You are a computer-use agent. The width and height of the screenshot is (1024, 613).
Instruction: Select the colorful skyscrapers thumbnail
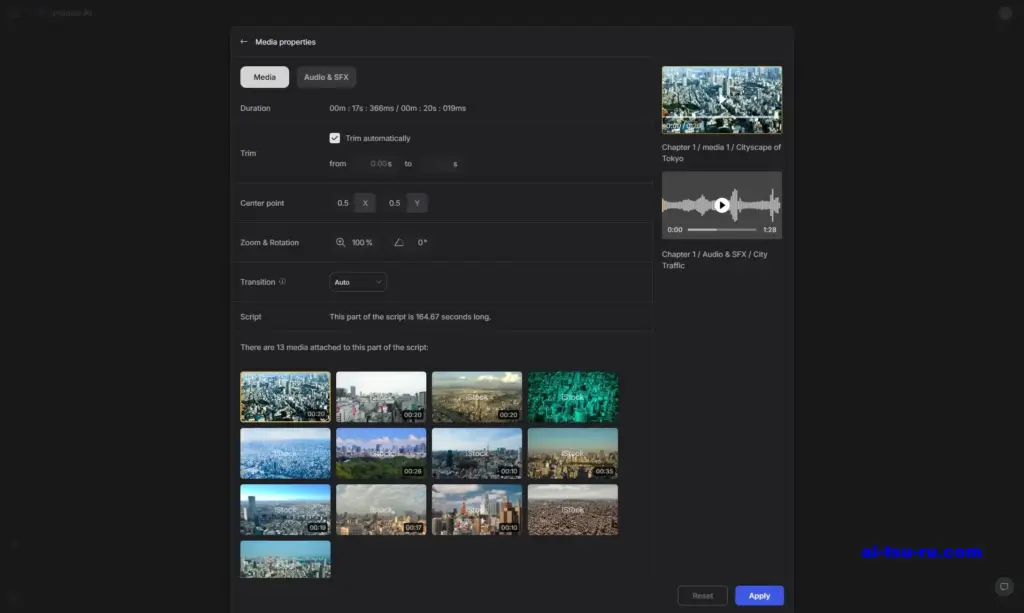[x=477, y=509]
